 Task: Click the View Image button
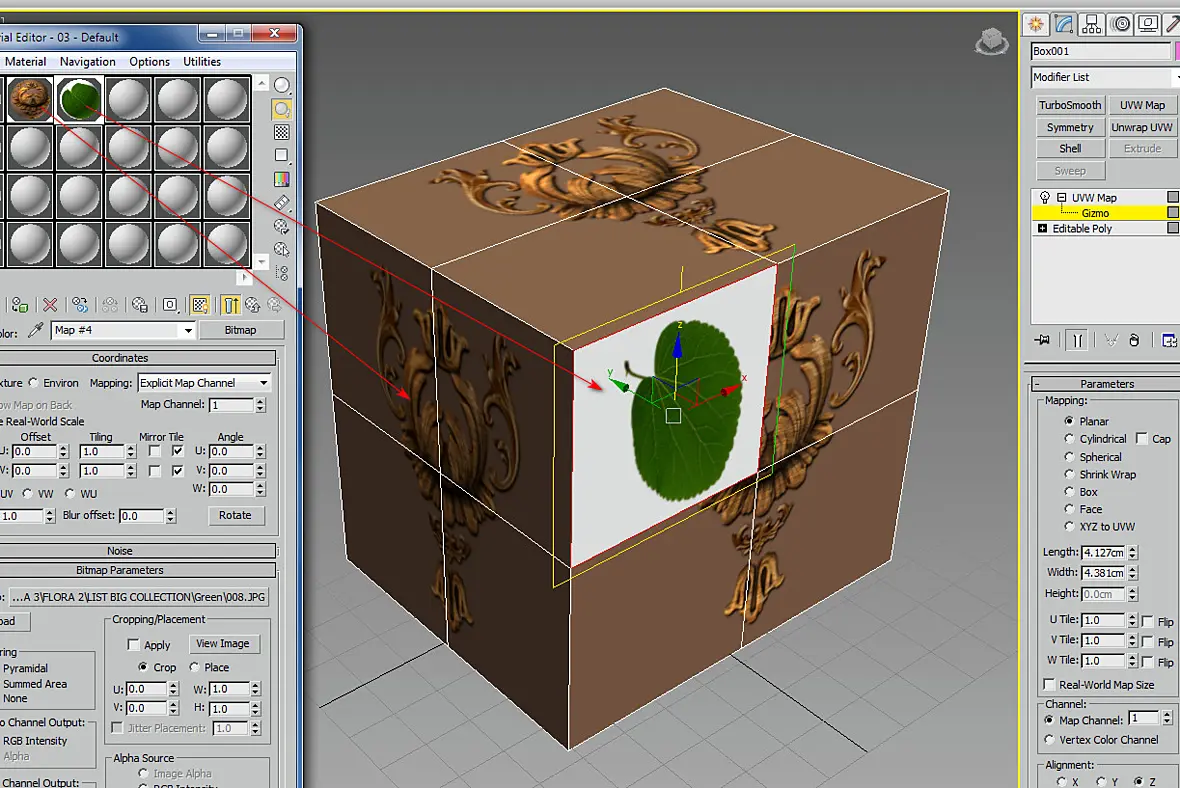[223, 643]
